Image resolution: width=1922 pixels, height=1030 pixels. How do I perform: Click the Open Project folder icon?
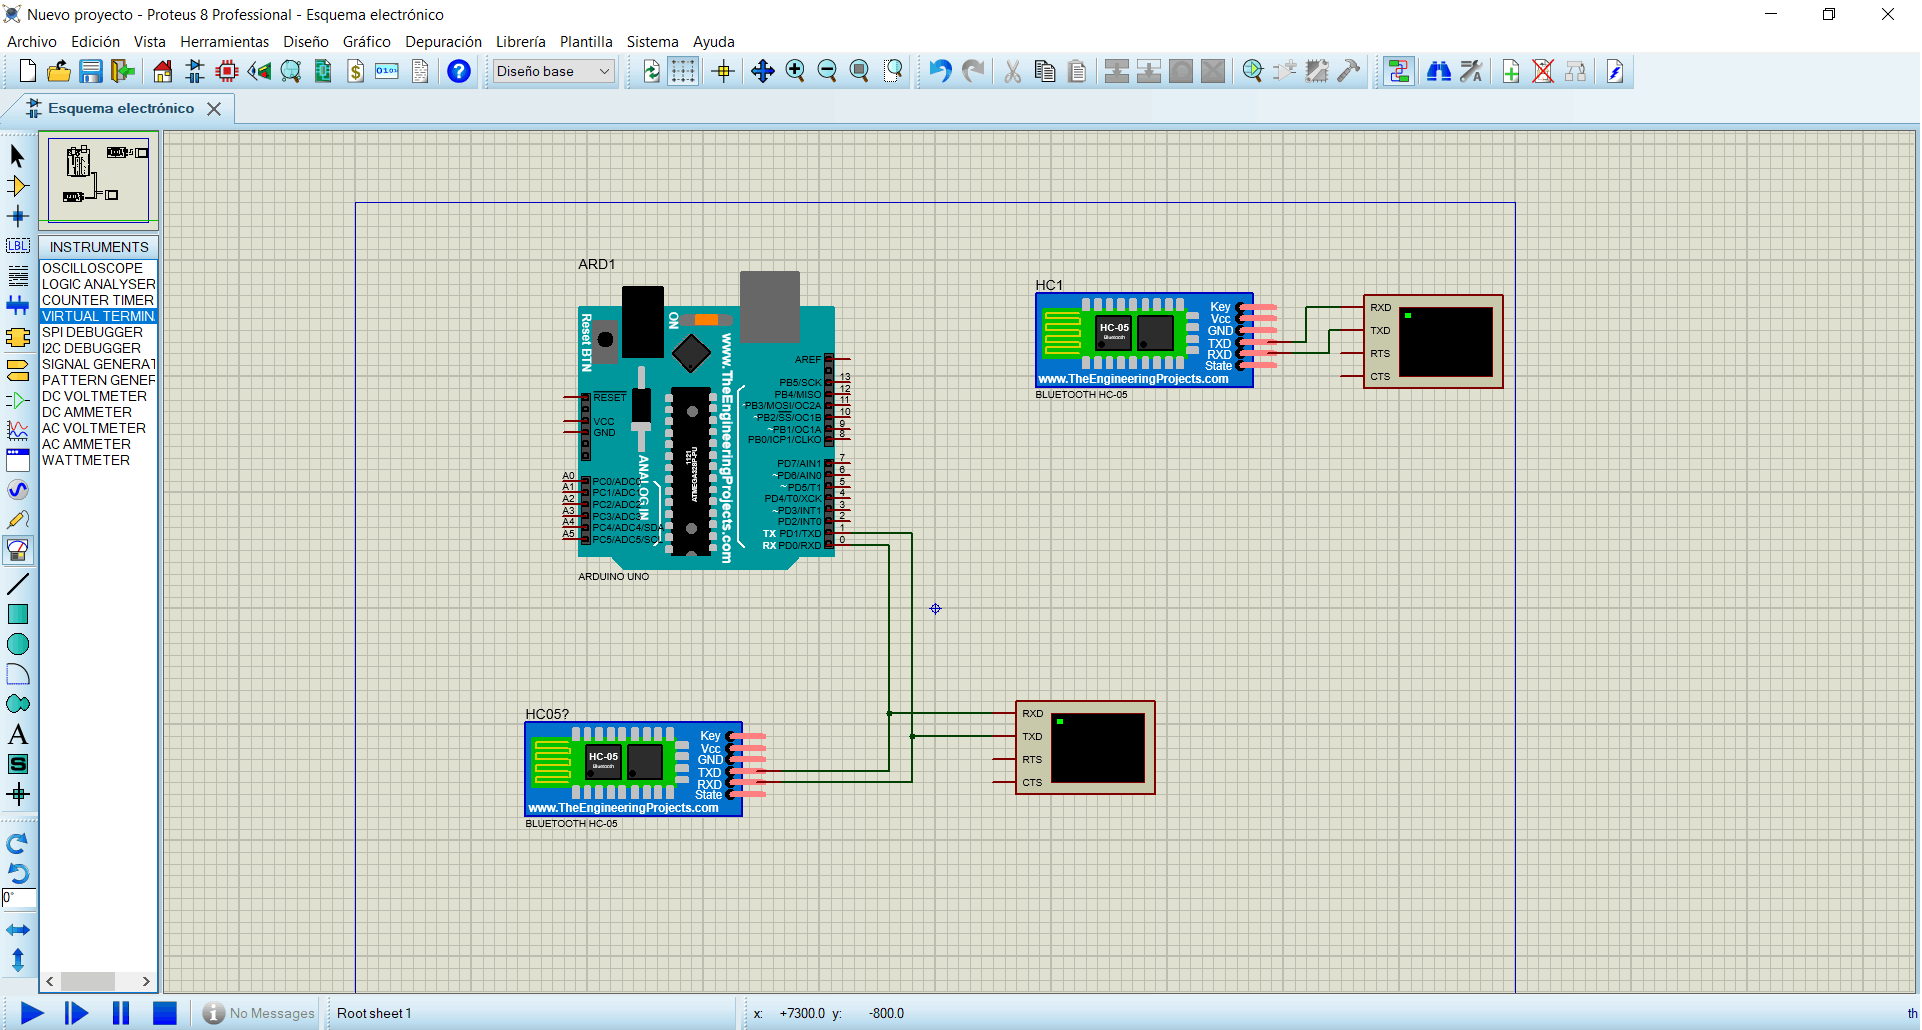(x=59, y=71)
